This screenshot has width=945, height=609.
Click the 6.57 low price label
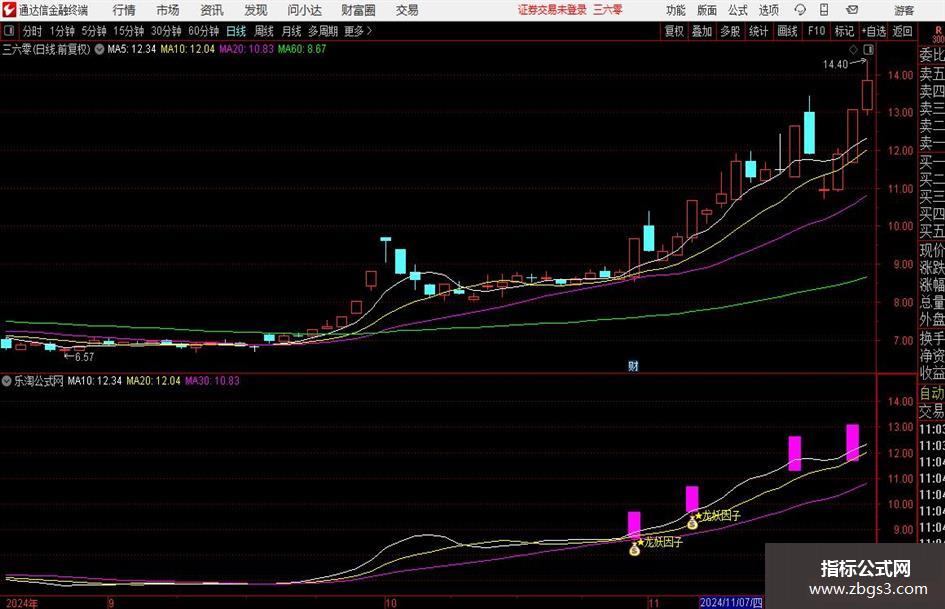pyautogui.click(x=84, y=357)
